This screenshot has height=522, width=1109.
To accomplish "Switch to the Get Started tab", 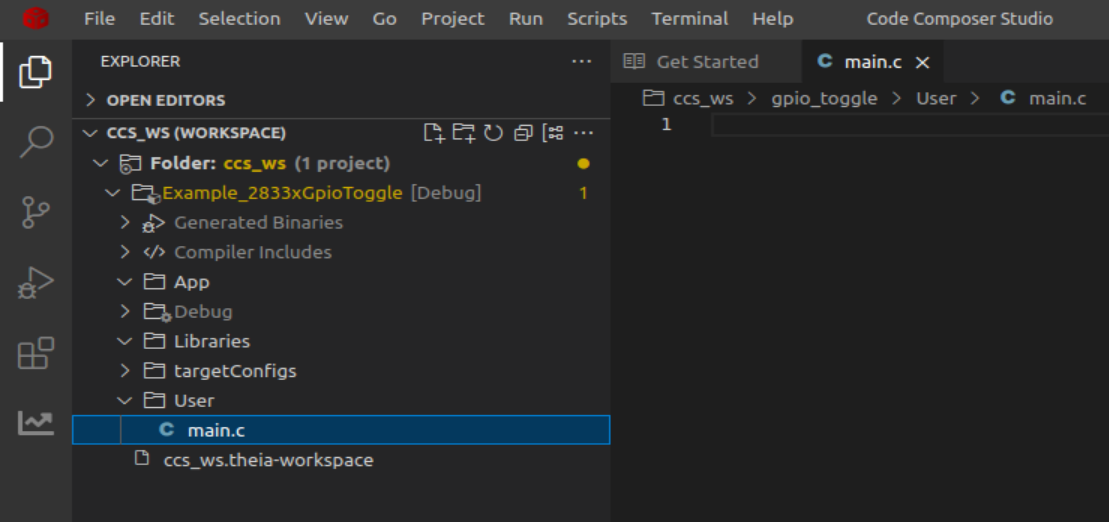I will pos(706,62).
